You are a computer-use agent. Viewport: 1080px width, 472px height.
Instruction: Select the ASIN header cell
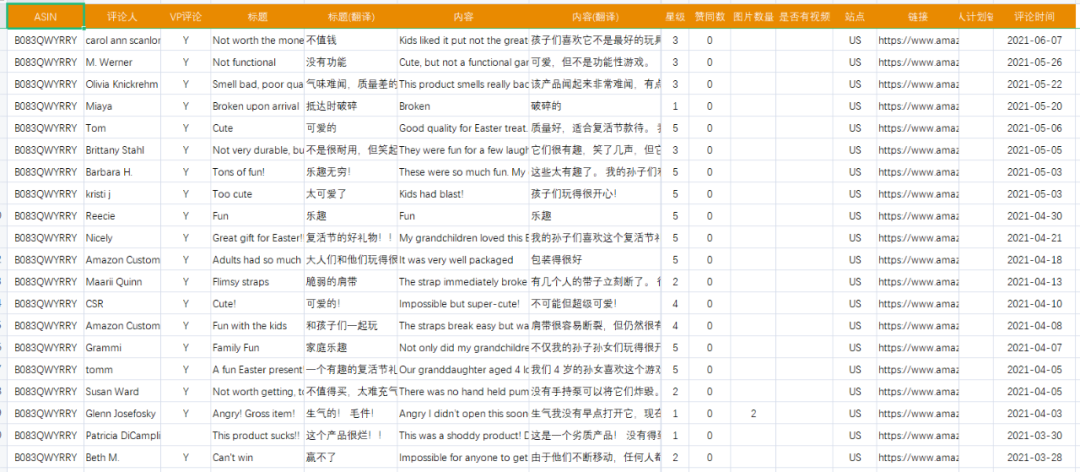(x=45, y=17)
